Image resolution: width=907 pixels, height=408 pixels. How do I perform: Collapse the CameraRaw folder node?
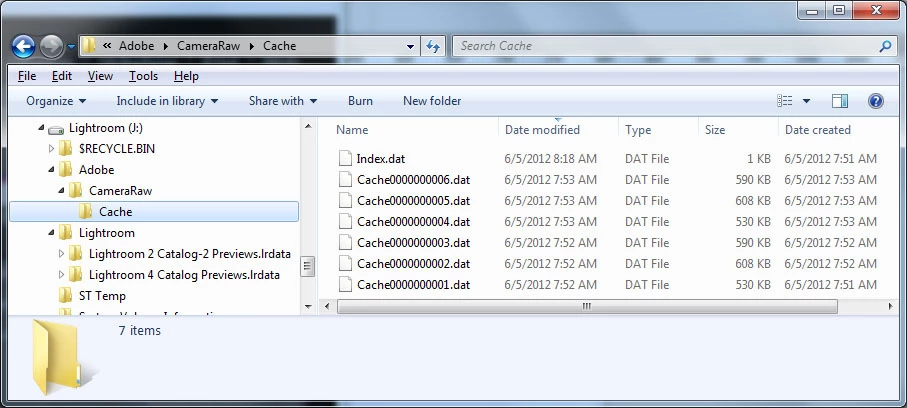click(61, 190)
